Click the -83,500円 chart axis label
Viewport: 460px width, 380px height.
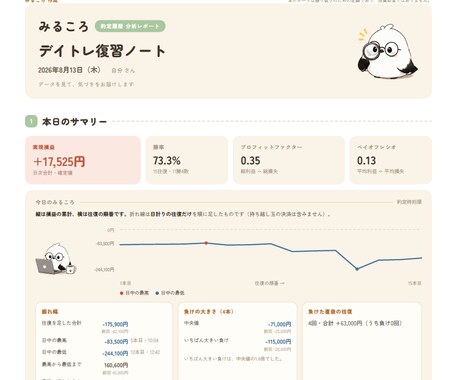tap(105, 244)
